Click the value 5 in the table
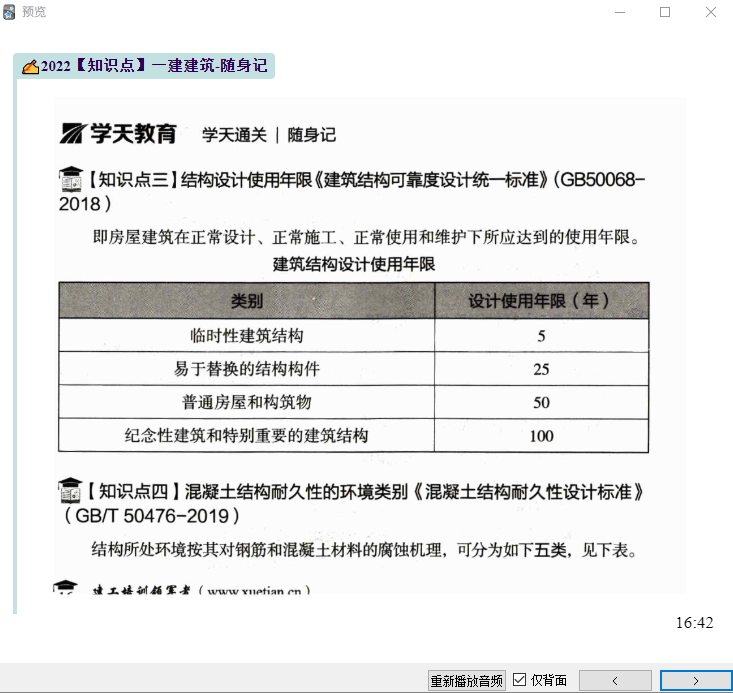This screenshot has height=693, width=733. click(x=541, y=336)
